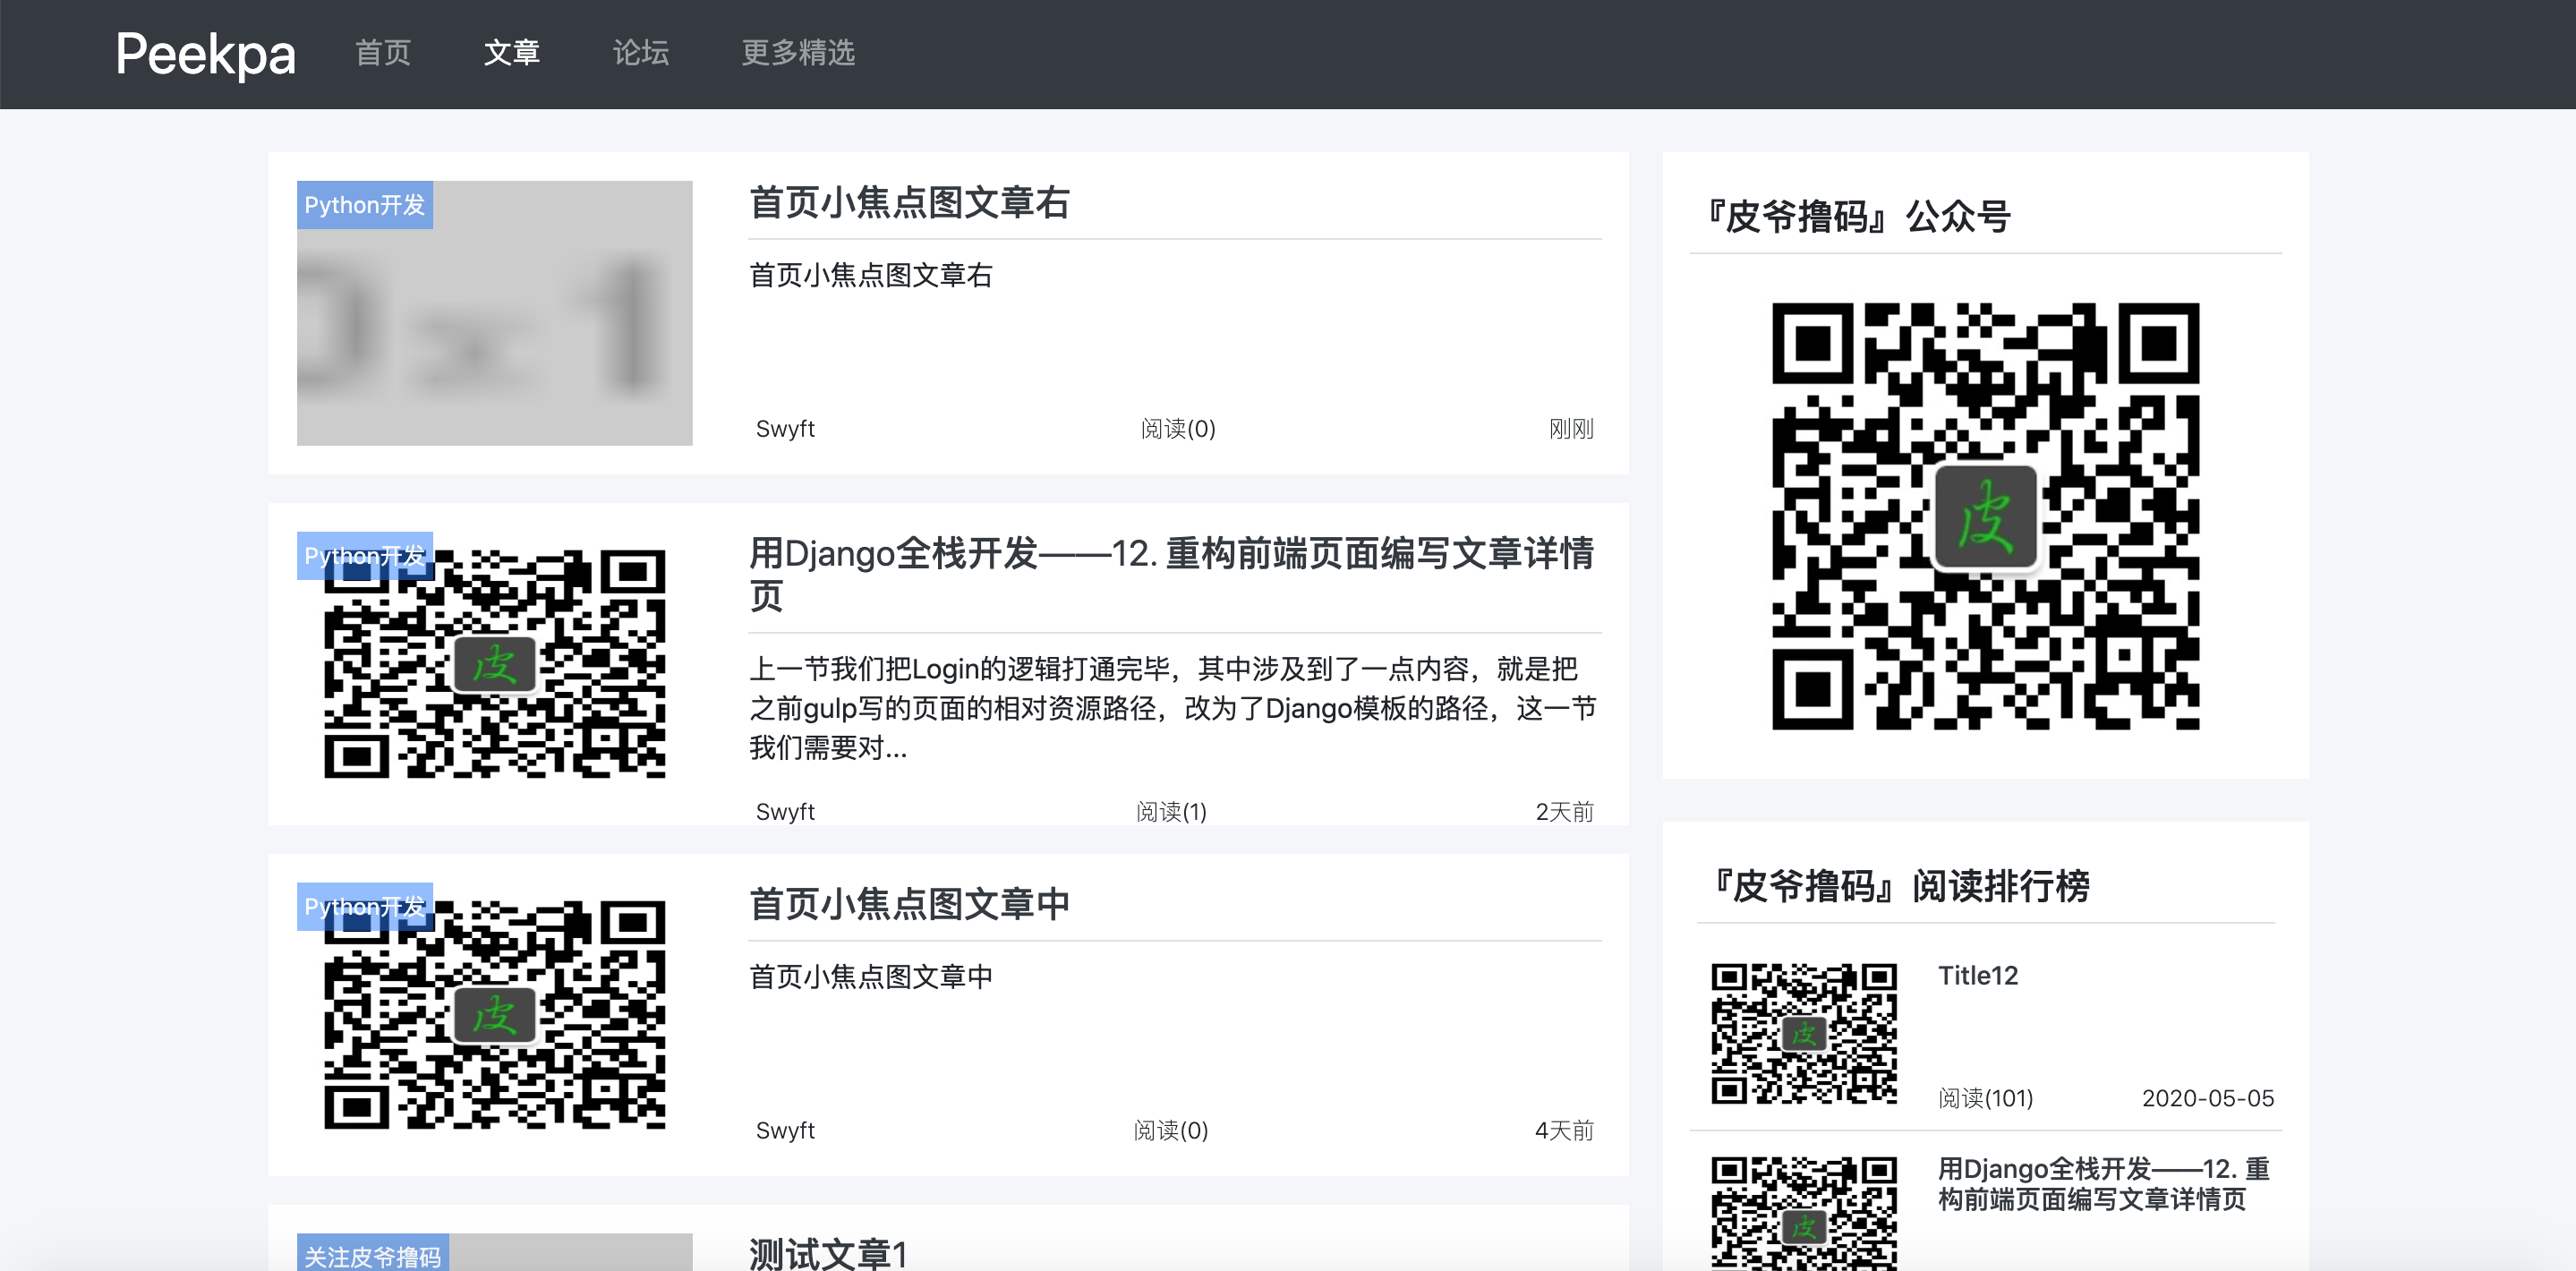
Task: Click the 2020-05-05 date
Action: (x=2208, y=1099)
